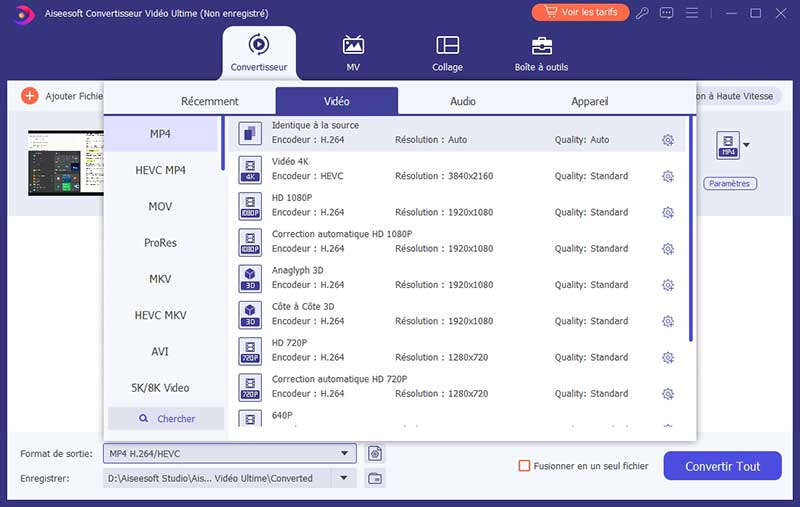
Task: Open the MV module
Action: (x=353, y=53)
